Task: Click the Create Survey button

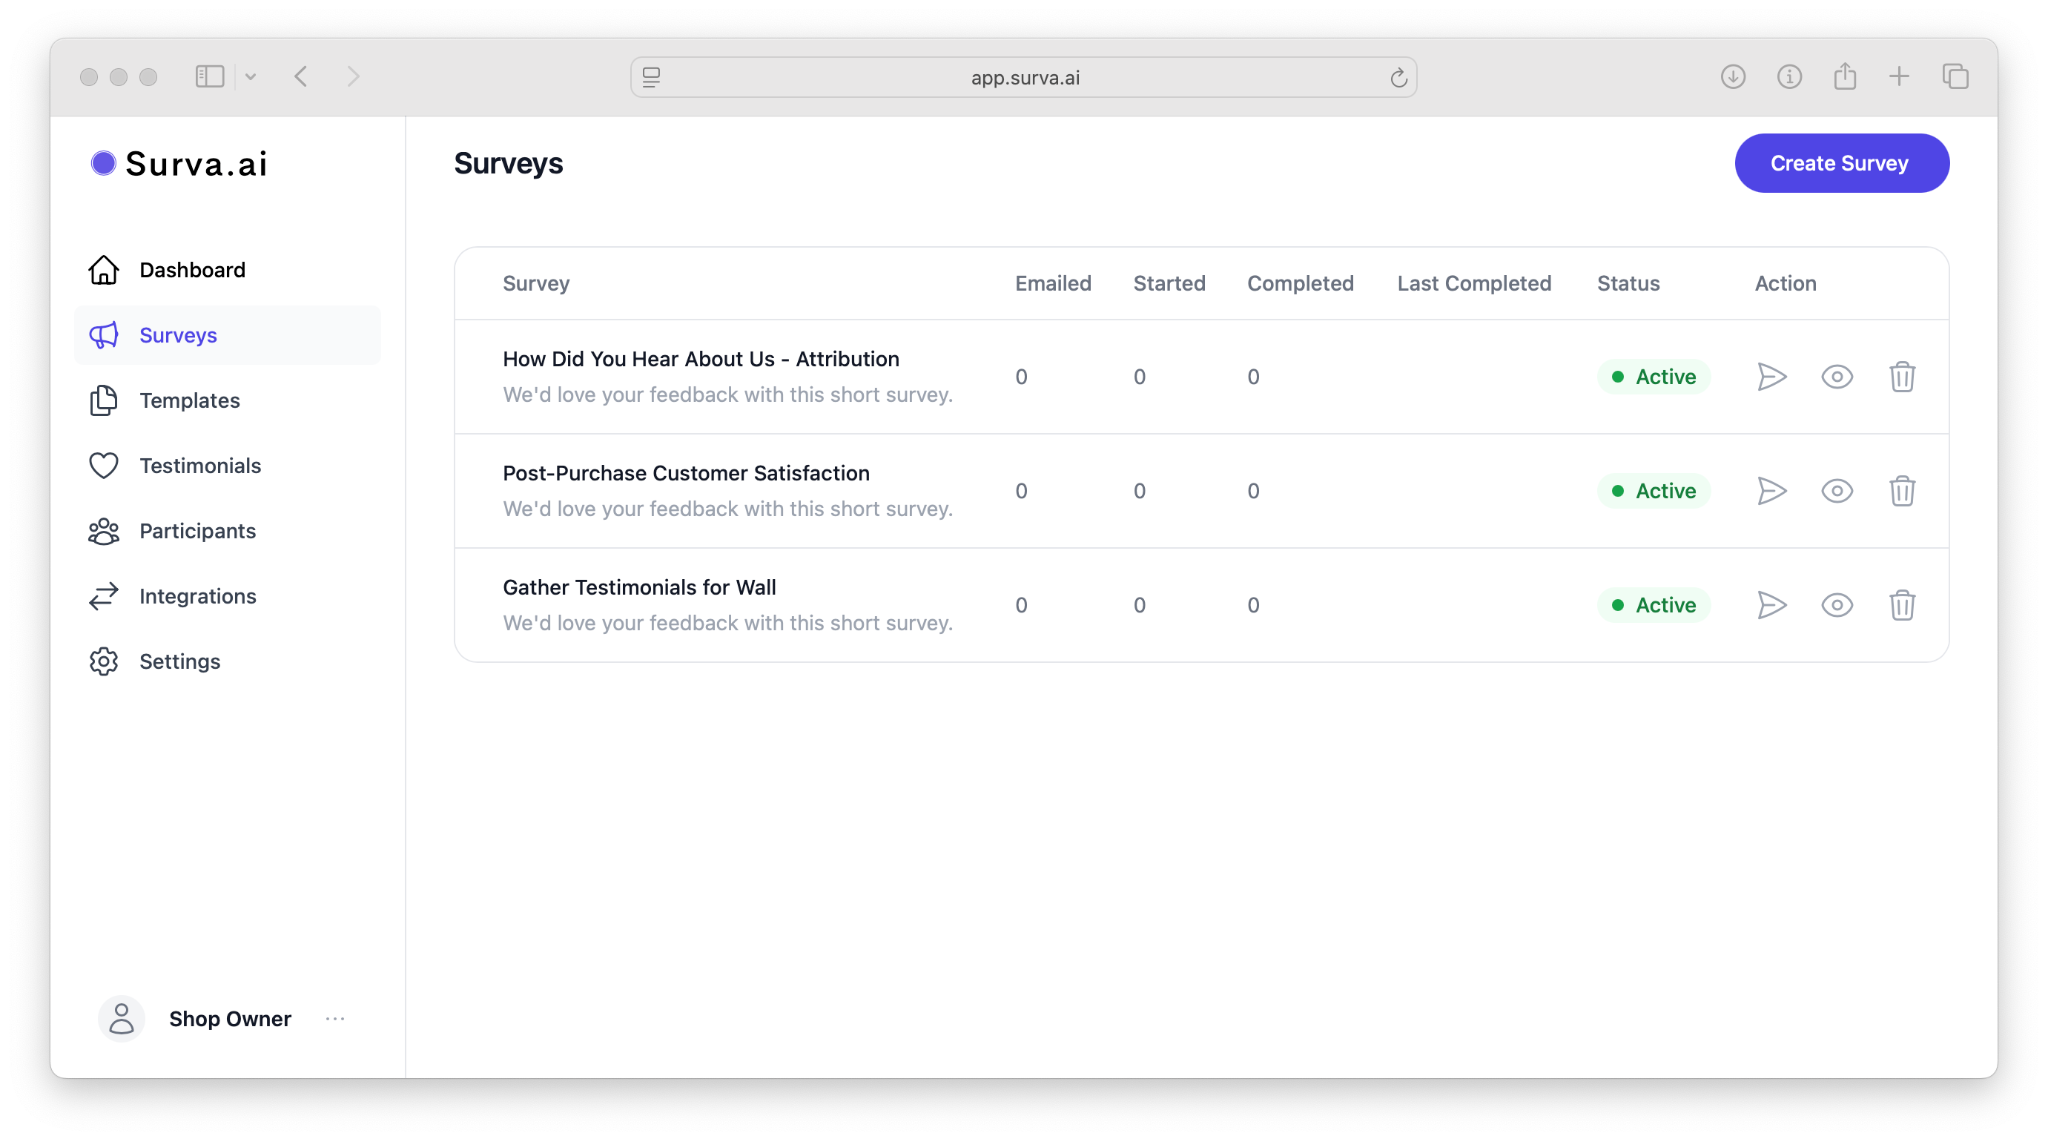Action: tap(1840, 163)
